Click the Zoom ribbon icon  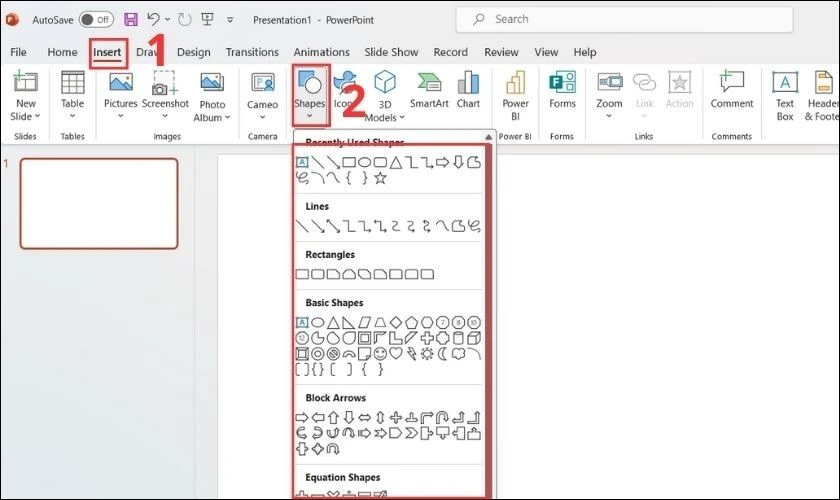coord(610,82)
